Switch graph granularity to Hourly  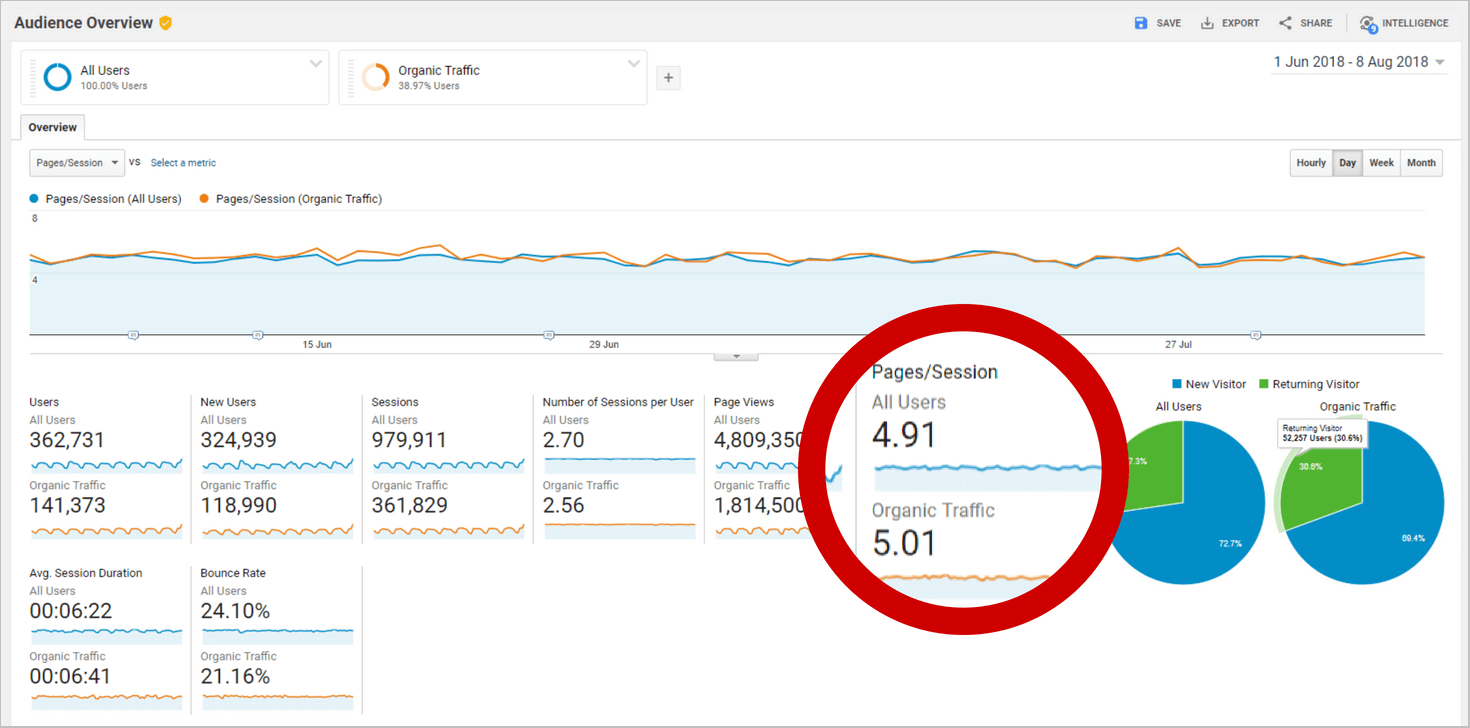[x=1311, y=163]
